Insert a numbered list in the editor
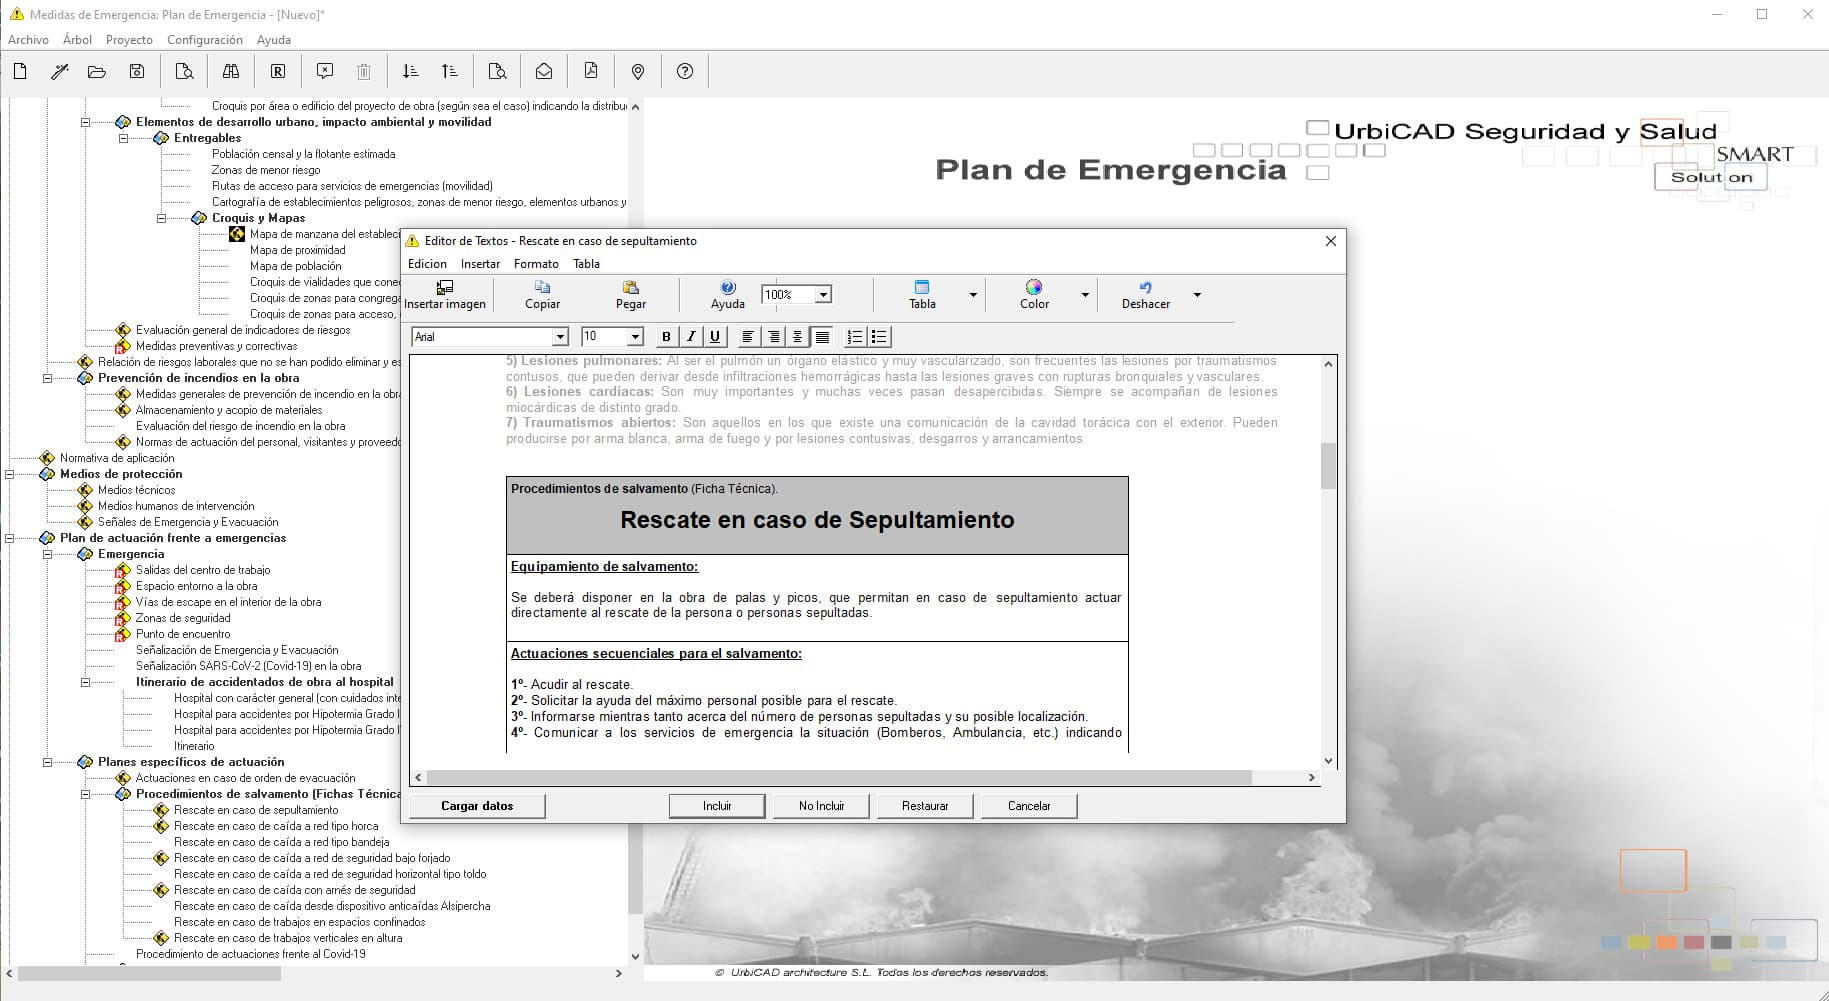Viewport: 1829px width, 1001px height. click(x=855, y=337)
